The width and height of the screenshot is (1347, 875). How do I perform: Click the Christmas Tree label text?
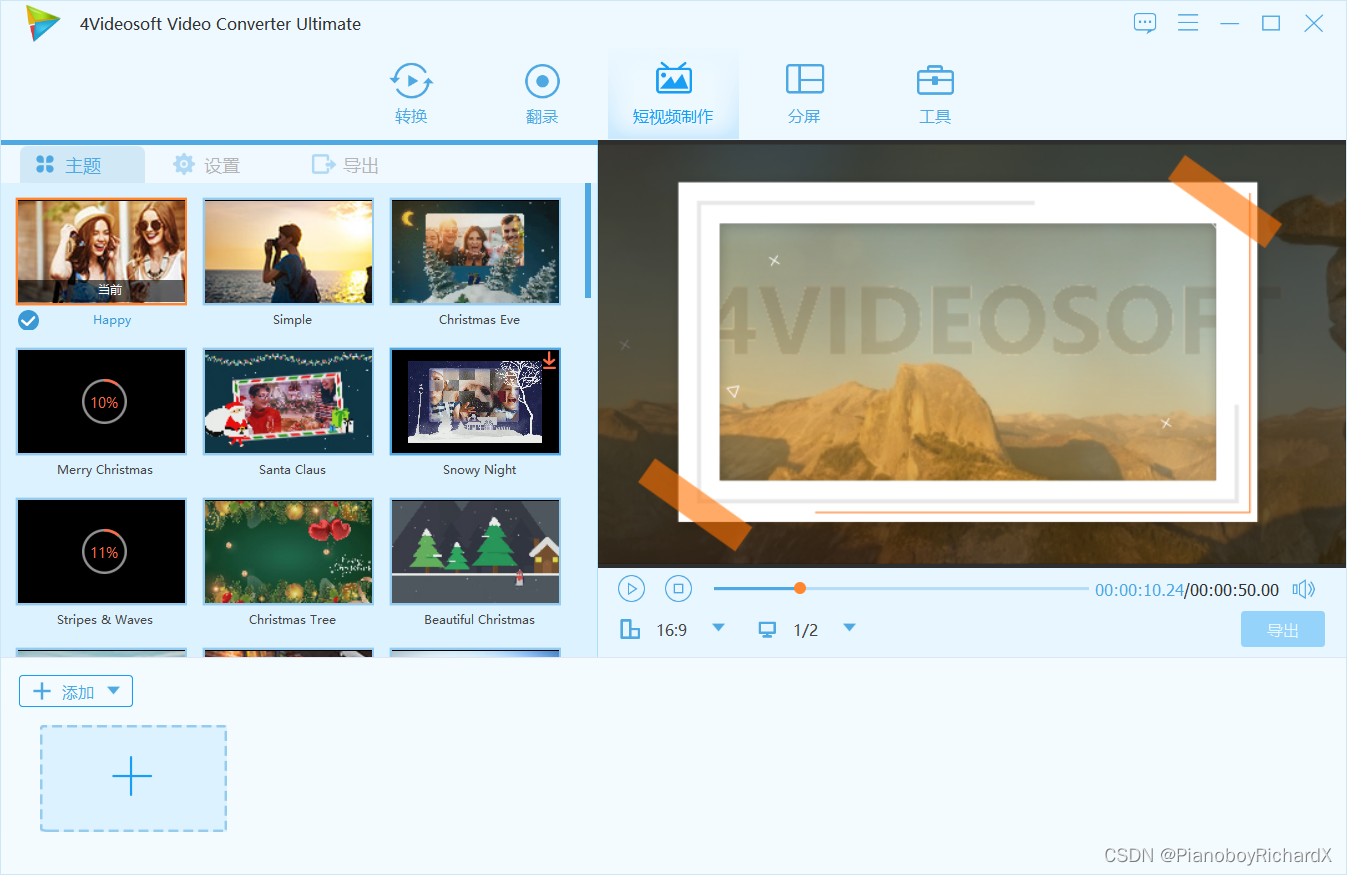(292, 620)
